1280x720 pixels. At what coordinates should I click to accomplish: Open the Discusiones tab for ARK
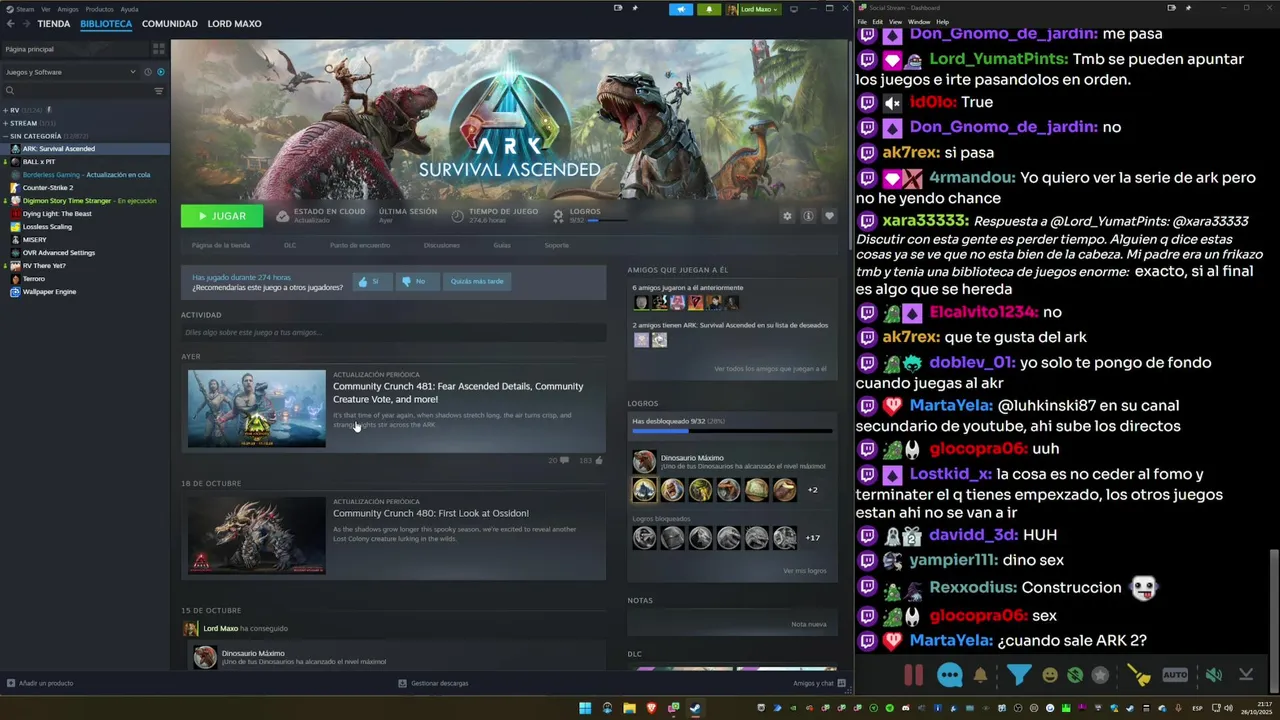(441, 245)
